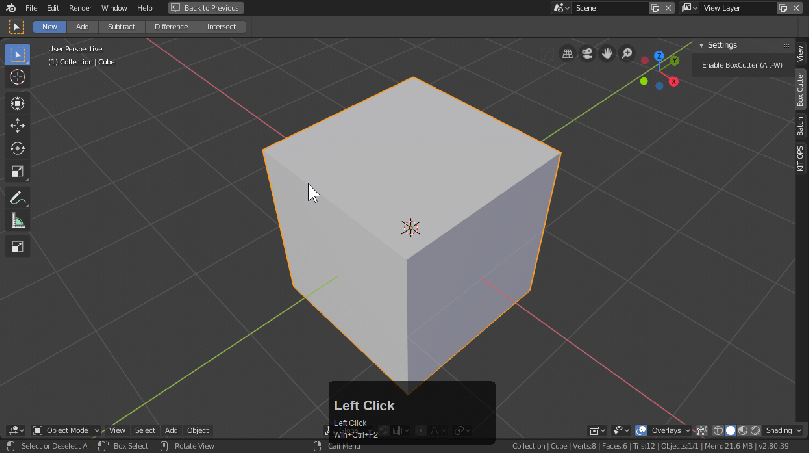This screenshot has width=809, height=453.
Task: Activate the Rotate tool
Action: pos(18,148)
